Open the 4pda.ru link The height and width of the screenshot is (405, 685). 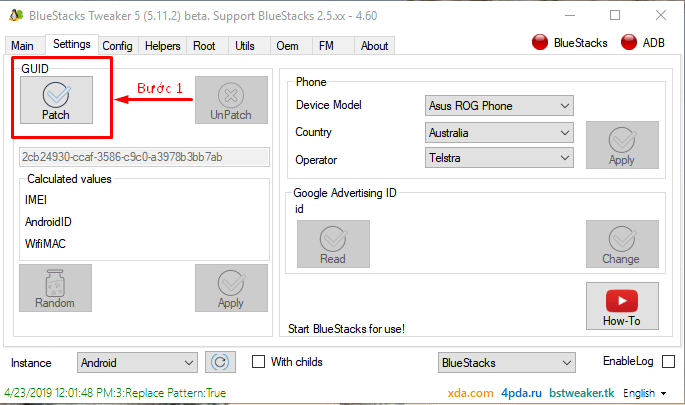[521, 393]
